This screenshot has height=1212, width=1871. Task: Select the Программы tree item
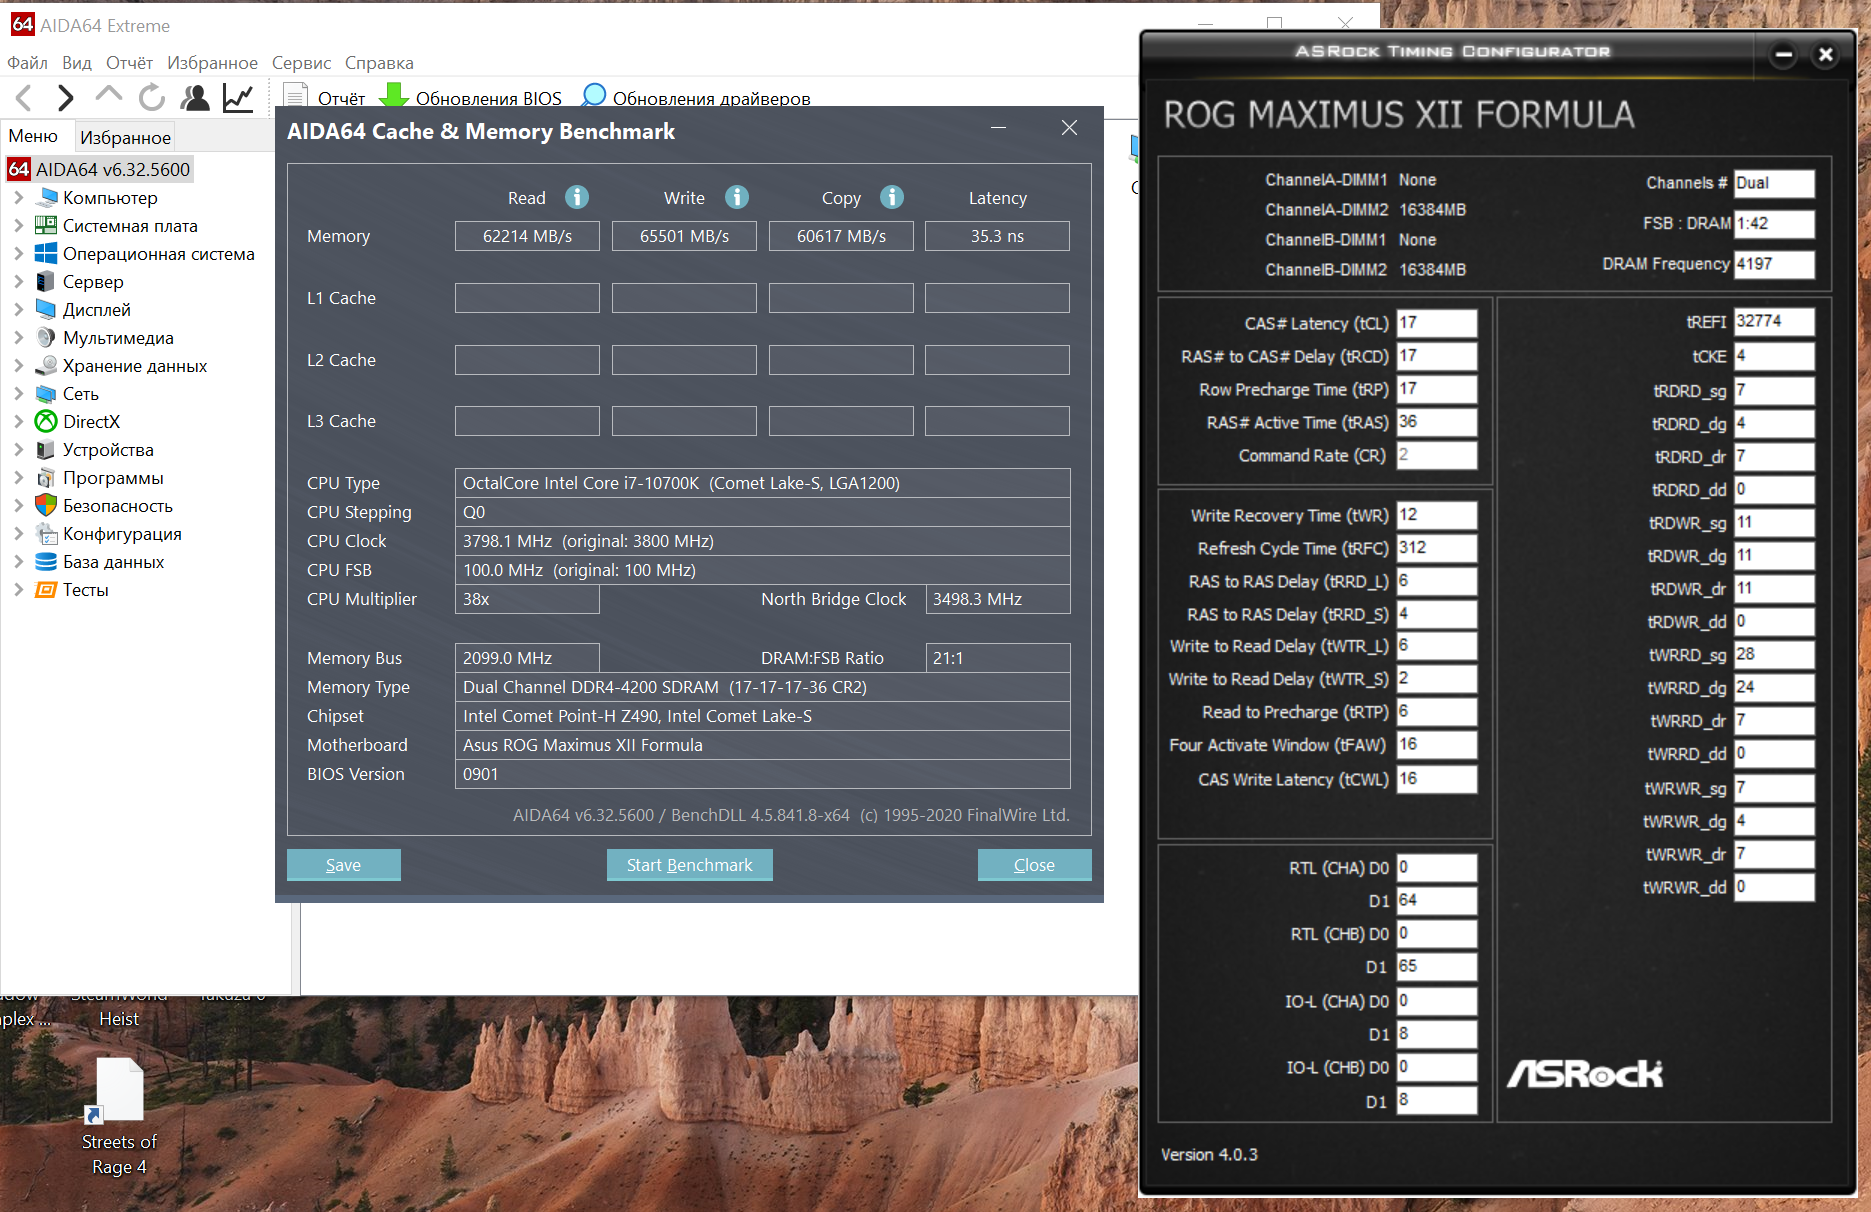(113, 478)
